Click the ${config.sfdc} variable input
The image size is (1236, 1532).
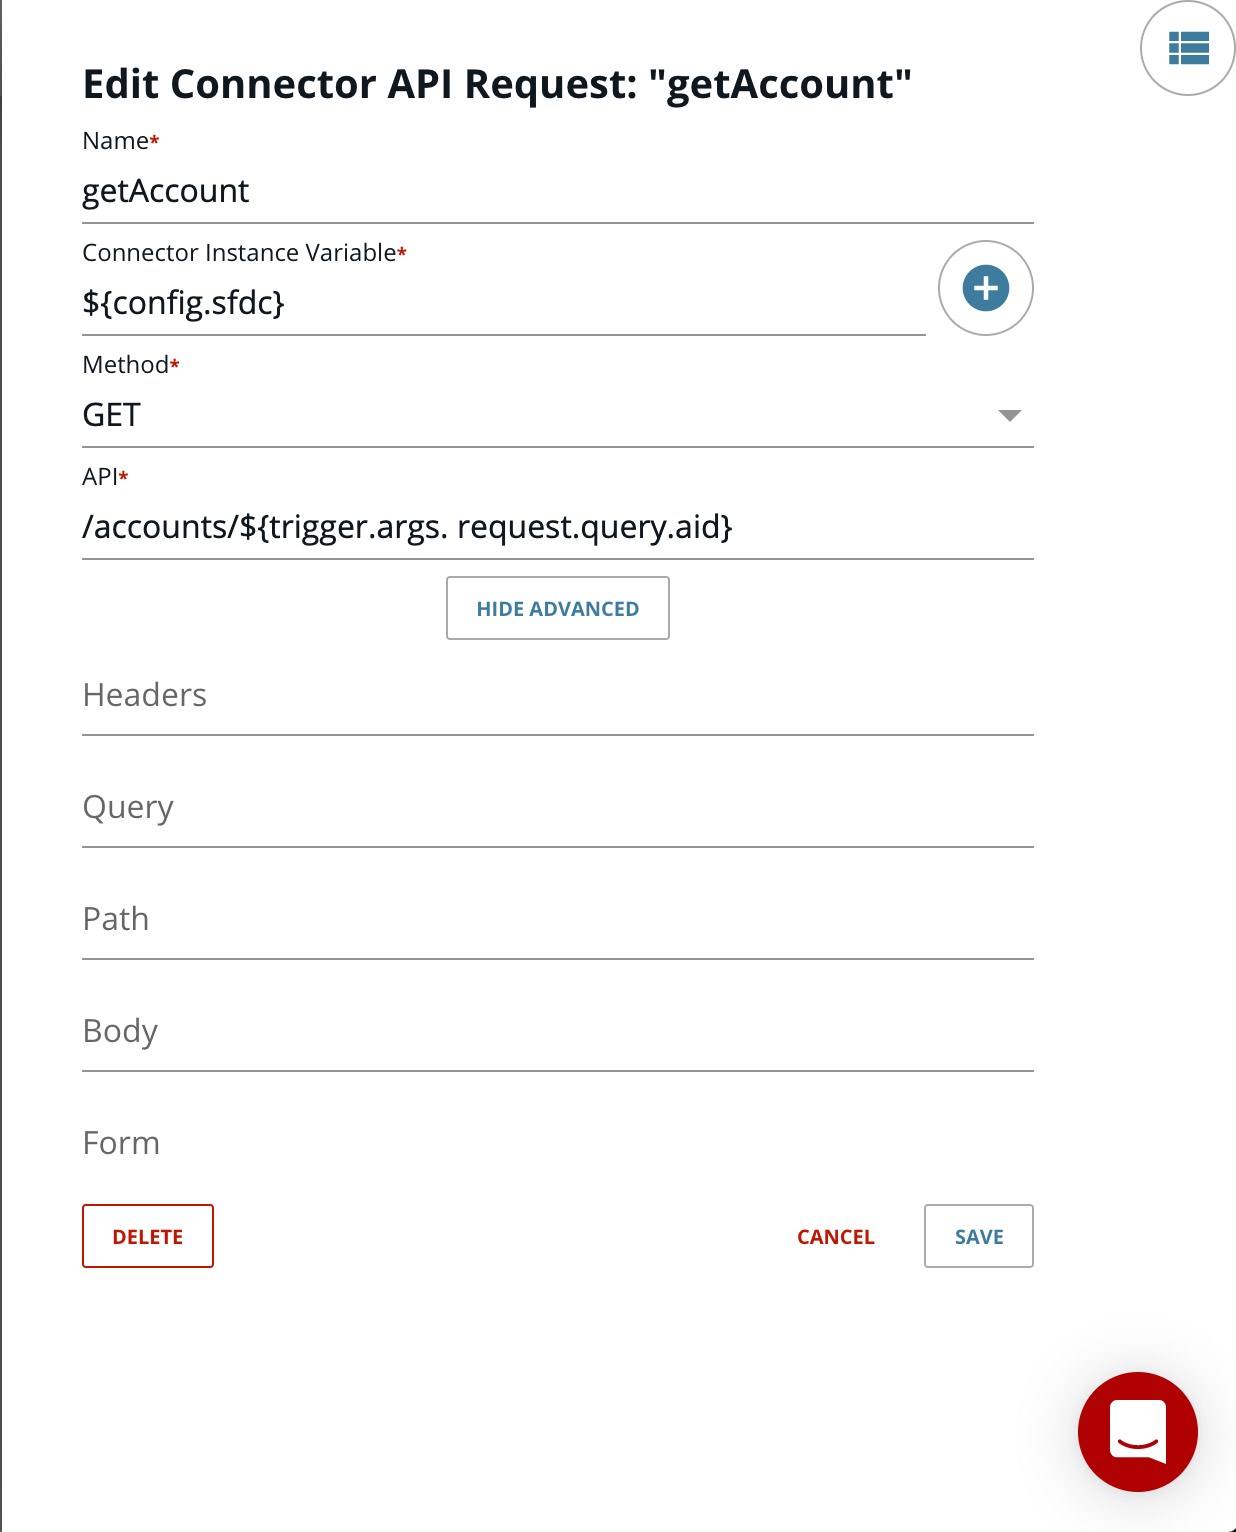coord(504,303)
